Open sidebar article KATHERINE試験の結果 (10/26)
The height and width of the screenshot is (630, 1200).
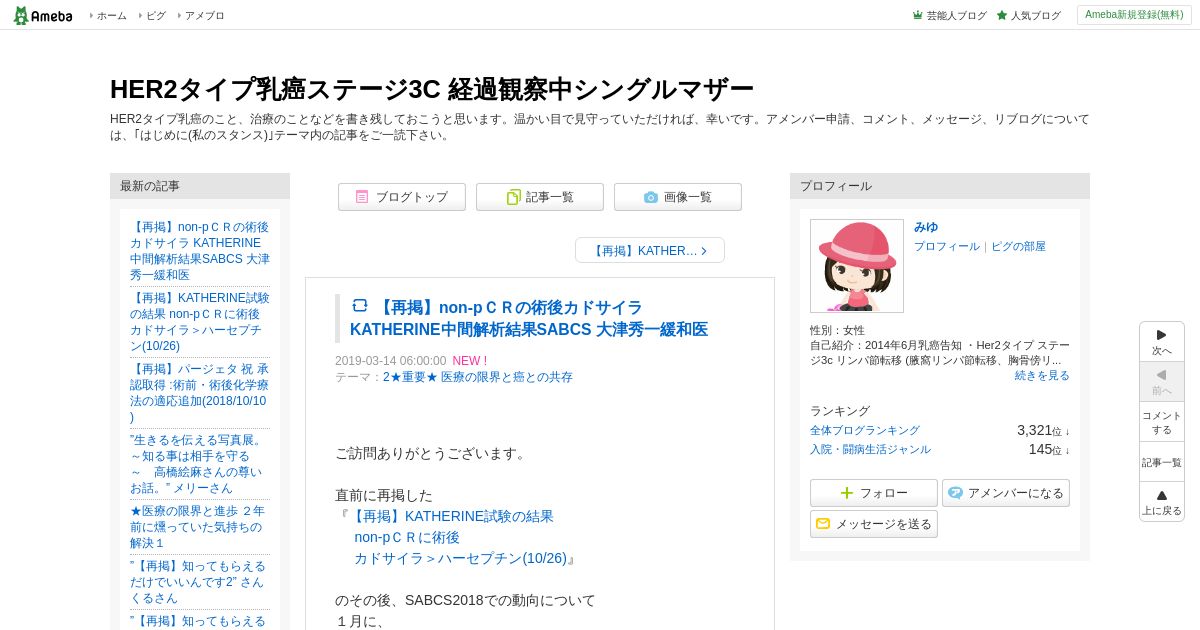(x=200, y=321)
